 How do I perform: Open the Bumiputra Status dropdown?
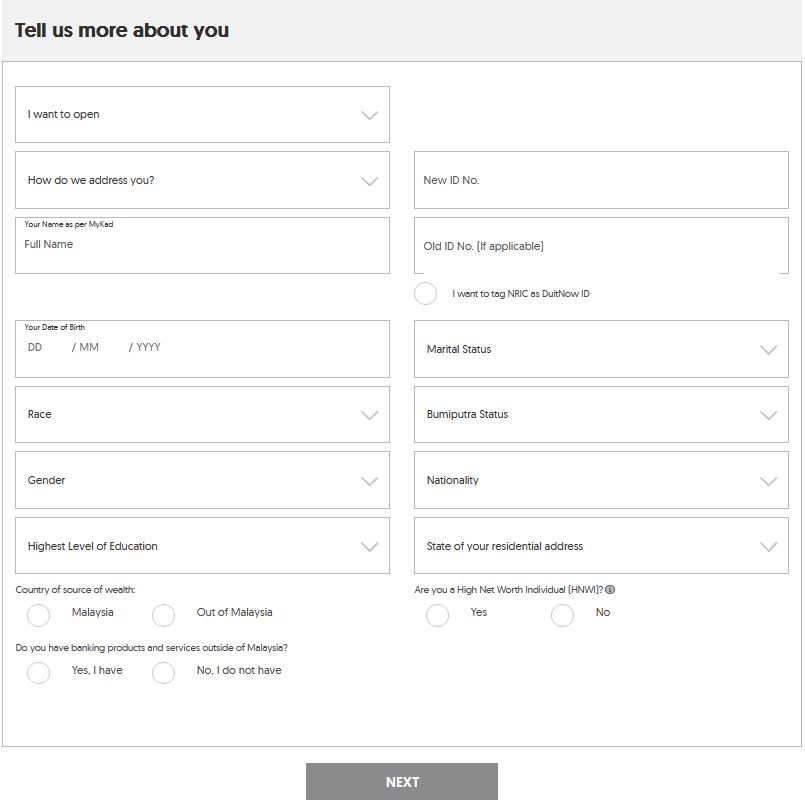click(x=601, y=415)
